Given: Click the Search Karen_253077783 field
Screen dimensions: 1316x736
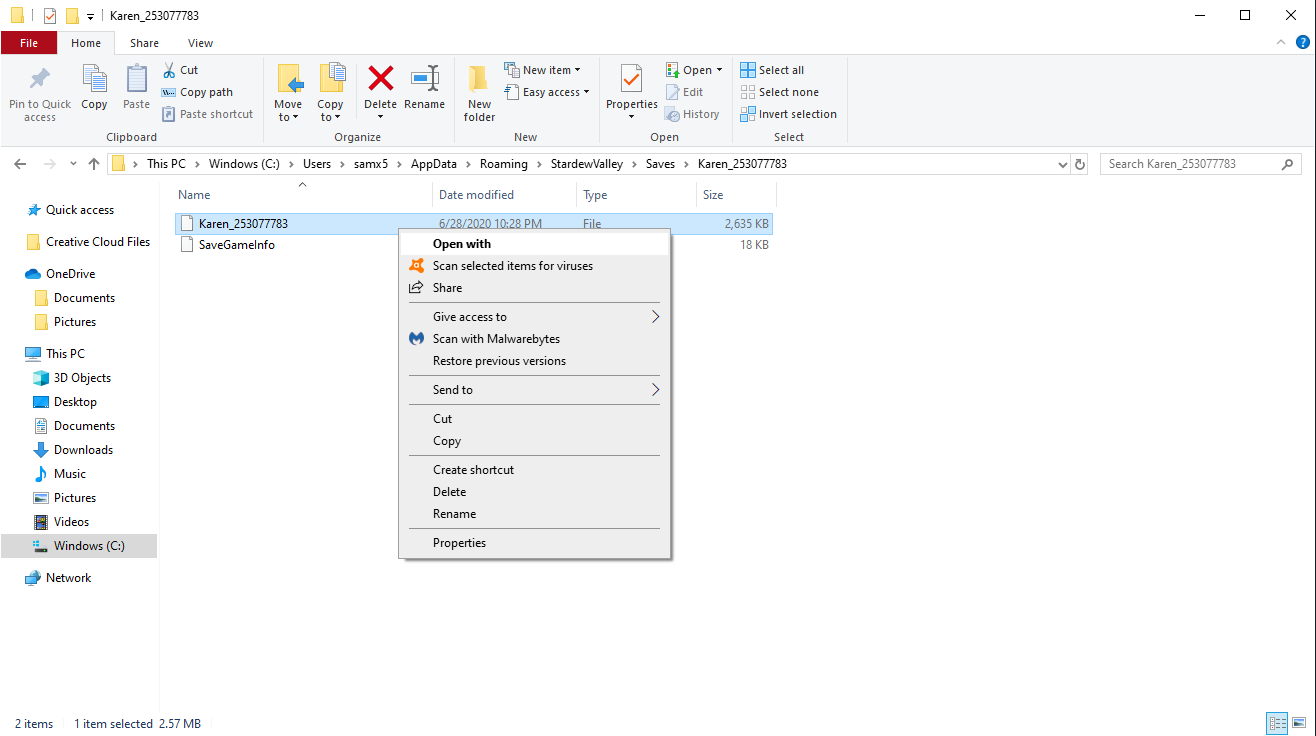Looking at the screenshot, I should coord(1200,164).
